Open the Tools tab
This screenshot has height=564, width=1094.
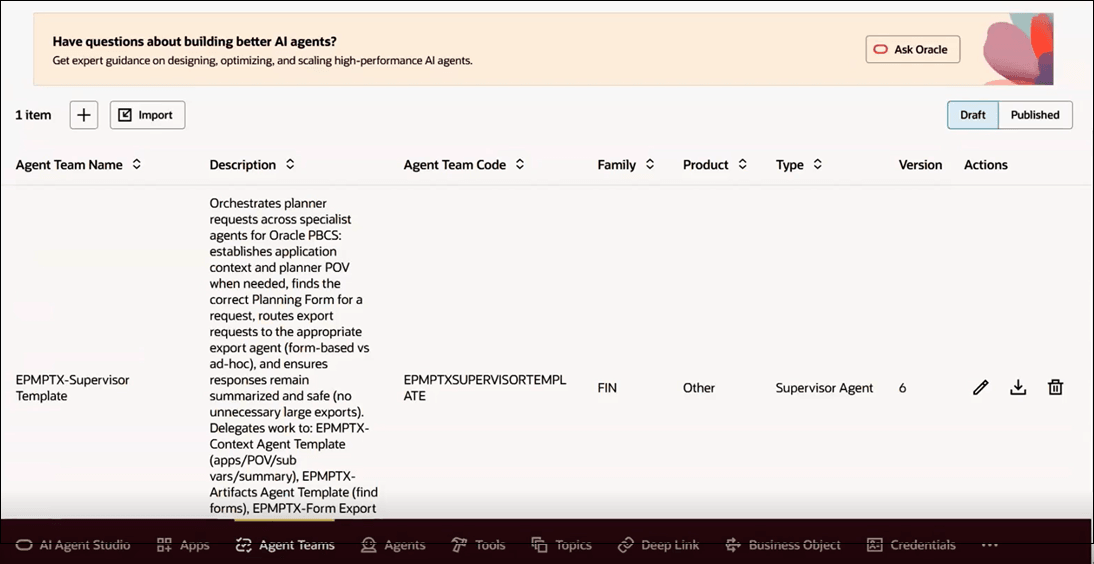478,545
